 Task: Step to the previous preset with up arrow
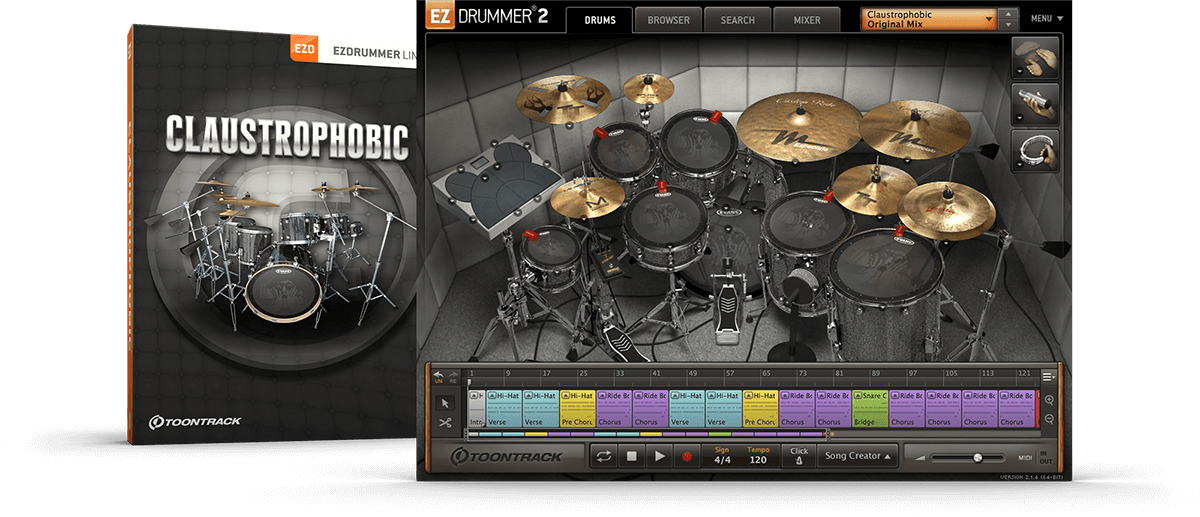(x=1008, y=14)
